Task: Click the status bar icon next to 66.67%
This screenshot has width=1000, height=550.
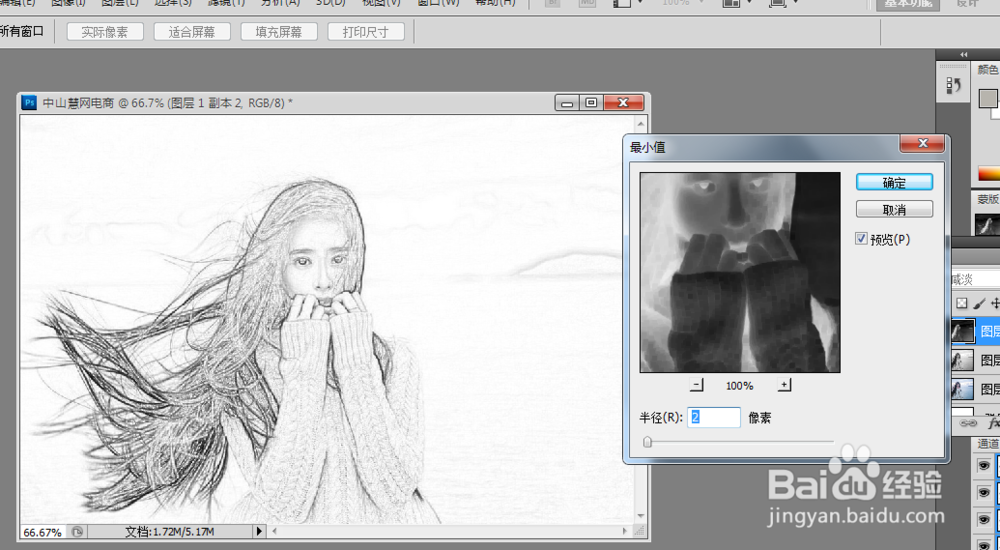Action: [77, 531]
